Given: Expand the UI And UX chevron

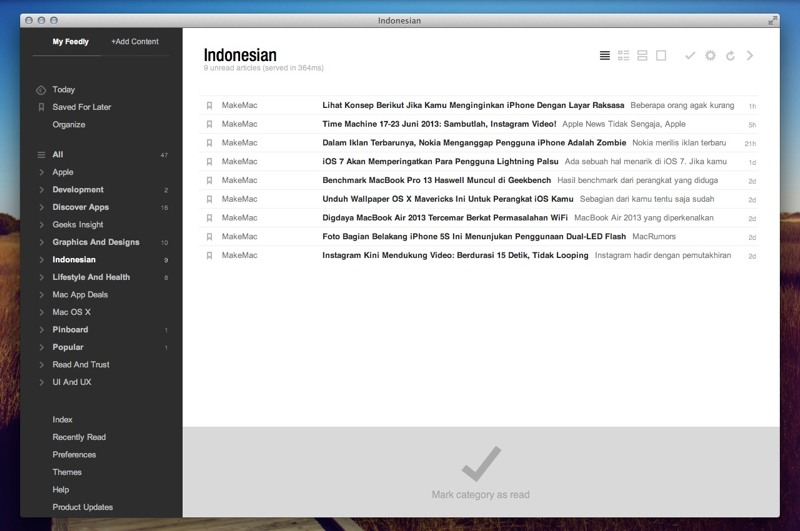Looking at the screenshot, I should 41,382.
